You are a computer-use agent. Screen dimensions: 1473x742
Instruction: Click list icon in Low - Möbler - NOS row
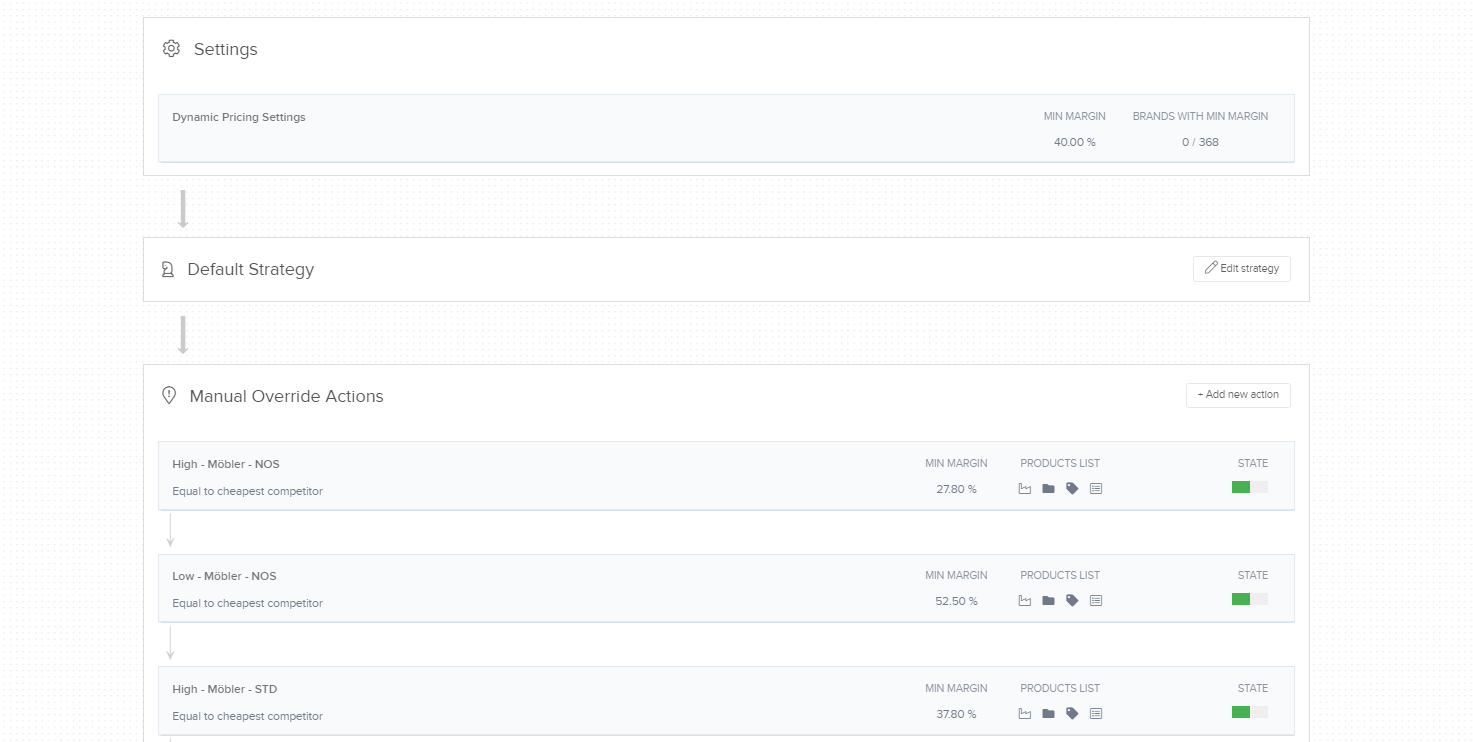pos(1096,601)
